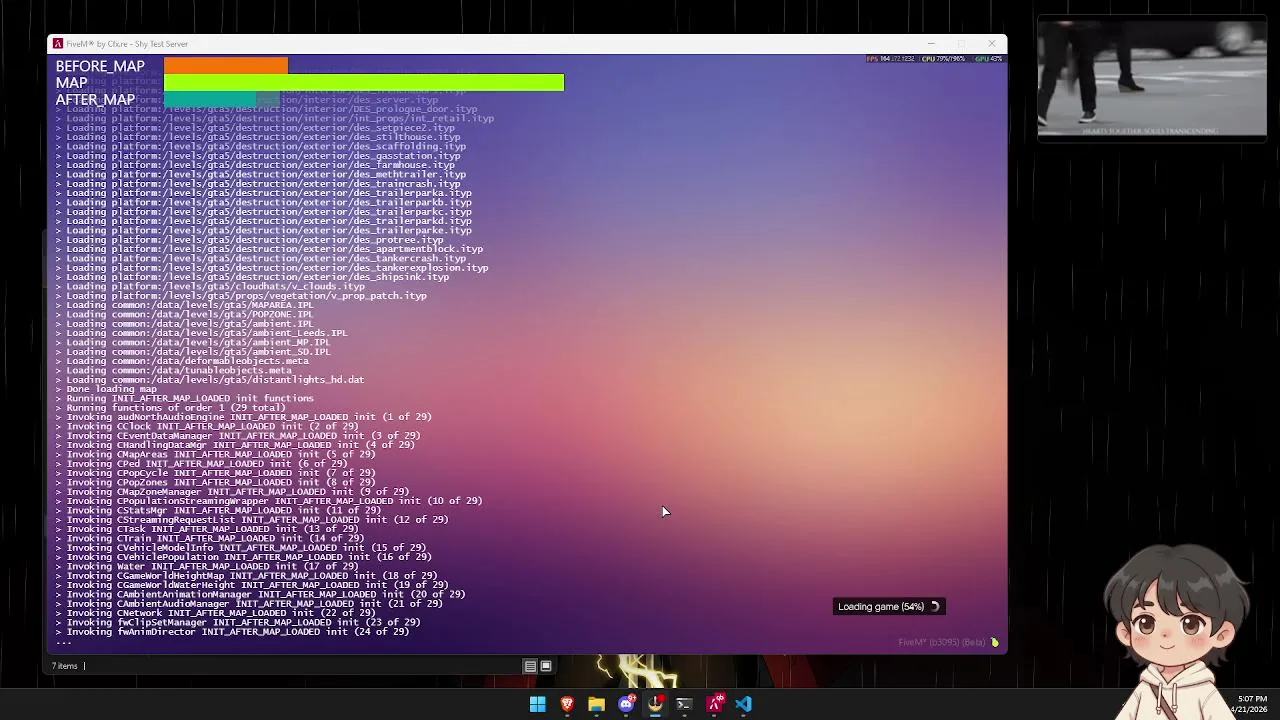Click the FiveM window title text
The image size is (1280, 720).
pos(127,44)
